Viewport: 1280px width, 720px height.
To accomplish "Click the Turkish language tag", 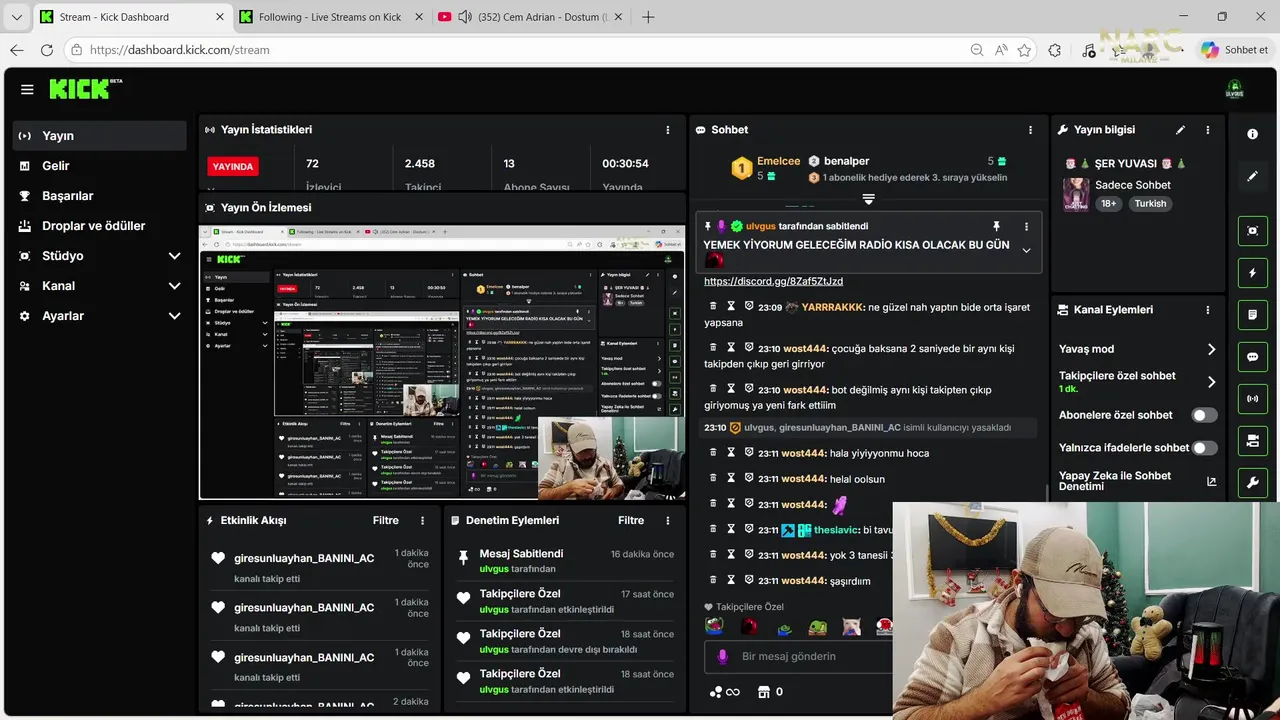I will pyautogui.click(x=1150, y=203).
